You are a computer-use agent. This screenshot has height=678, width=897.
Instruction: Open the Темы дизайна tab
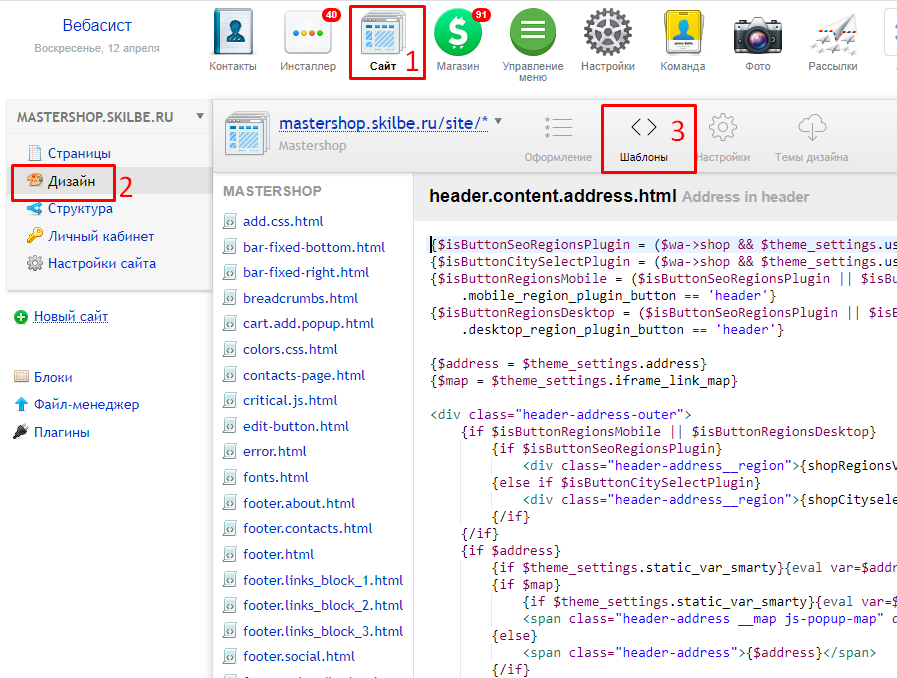click(x=811, y=138)
